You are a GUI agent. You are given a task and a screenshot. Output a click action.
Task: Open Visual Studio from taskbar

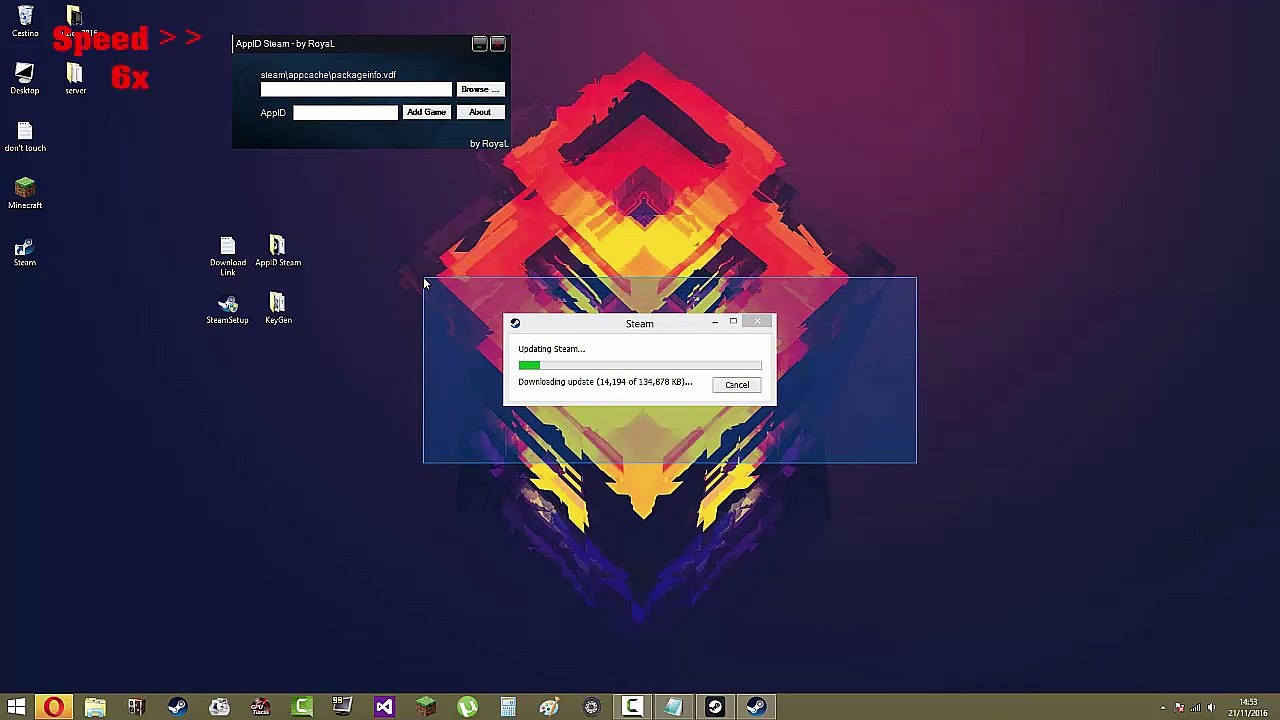pyautogui.click(x=384, y=707)
